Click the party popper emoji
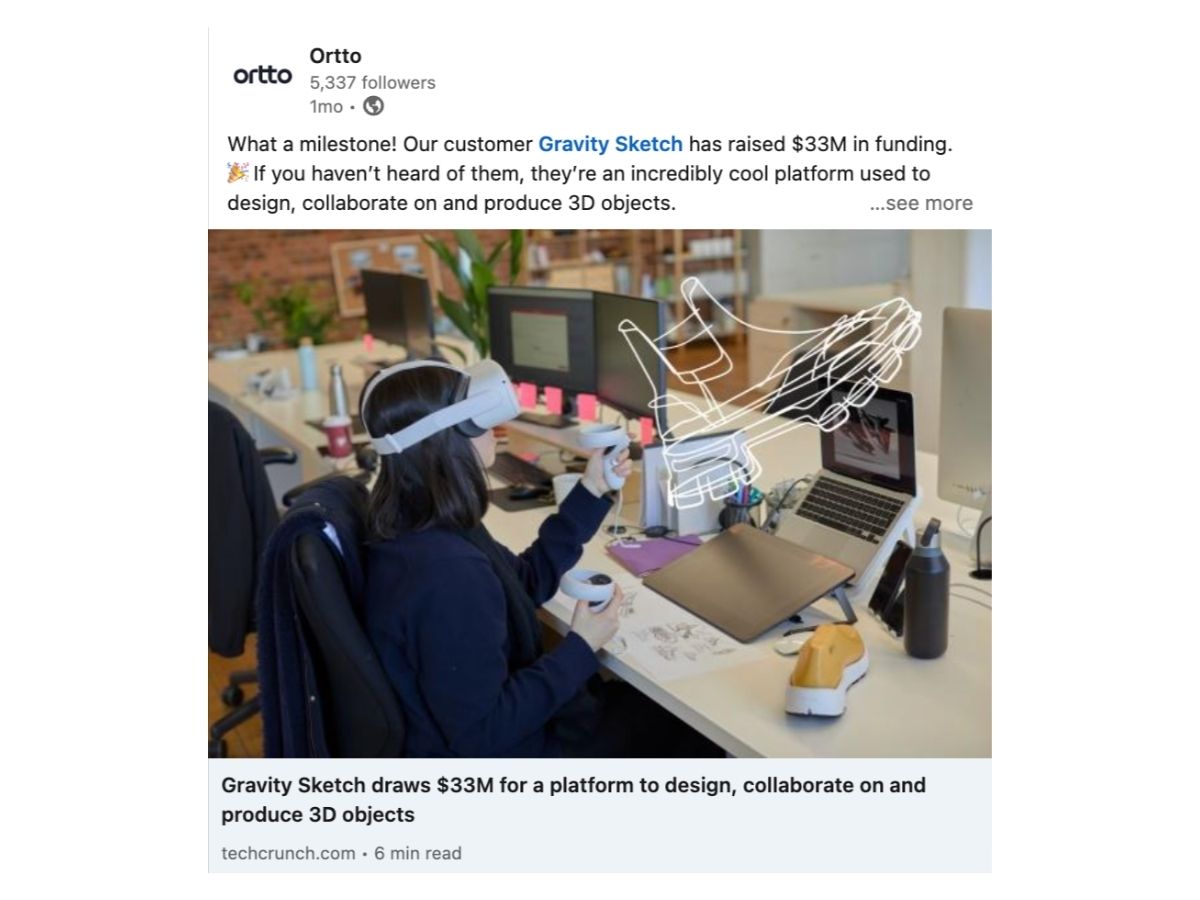Image resolution: width=1200 pixels, height=900 pixels. (x=238, y=173)
